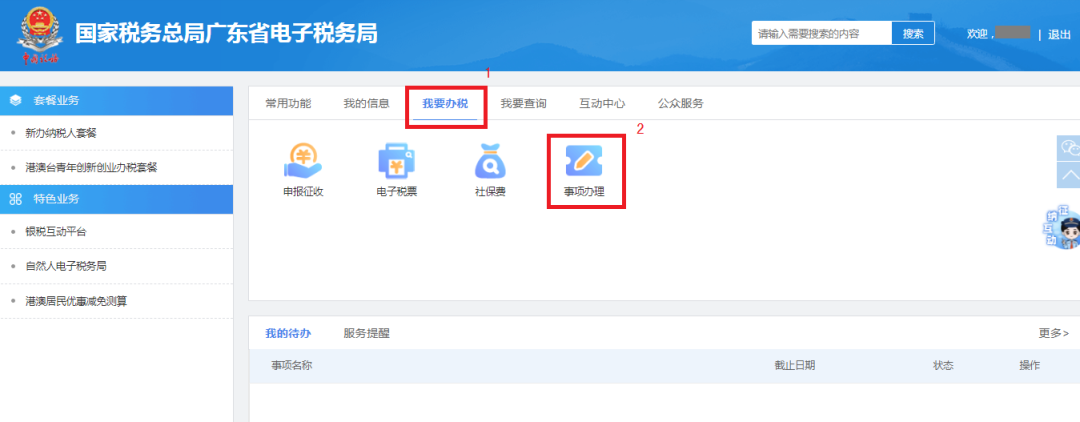The height and width of the screenshot is (422, 1080).
Task: Open the 征纳互动 assistant avatar
Action: pos(1063,228)
